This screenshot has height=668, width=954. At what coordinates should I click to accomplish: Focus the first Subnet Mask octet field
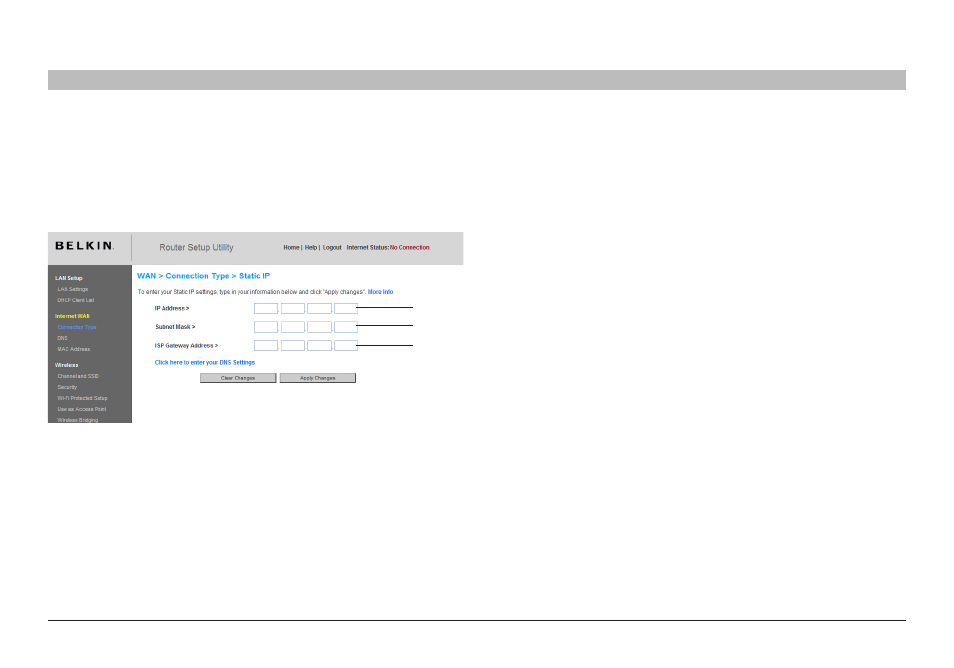266,327
